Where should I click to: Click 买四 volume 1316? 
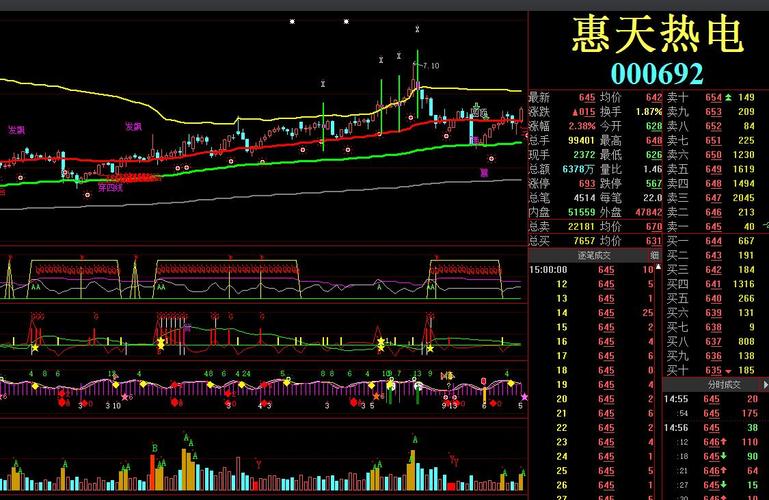[x=743, y=284]
